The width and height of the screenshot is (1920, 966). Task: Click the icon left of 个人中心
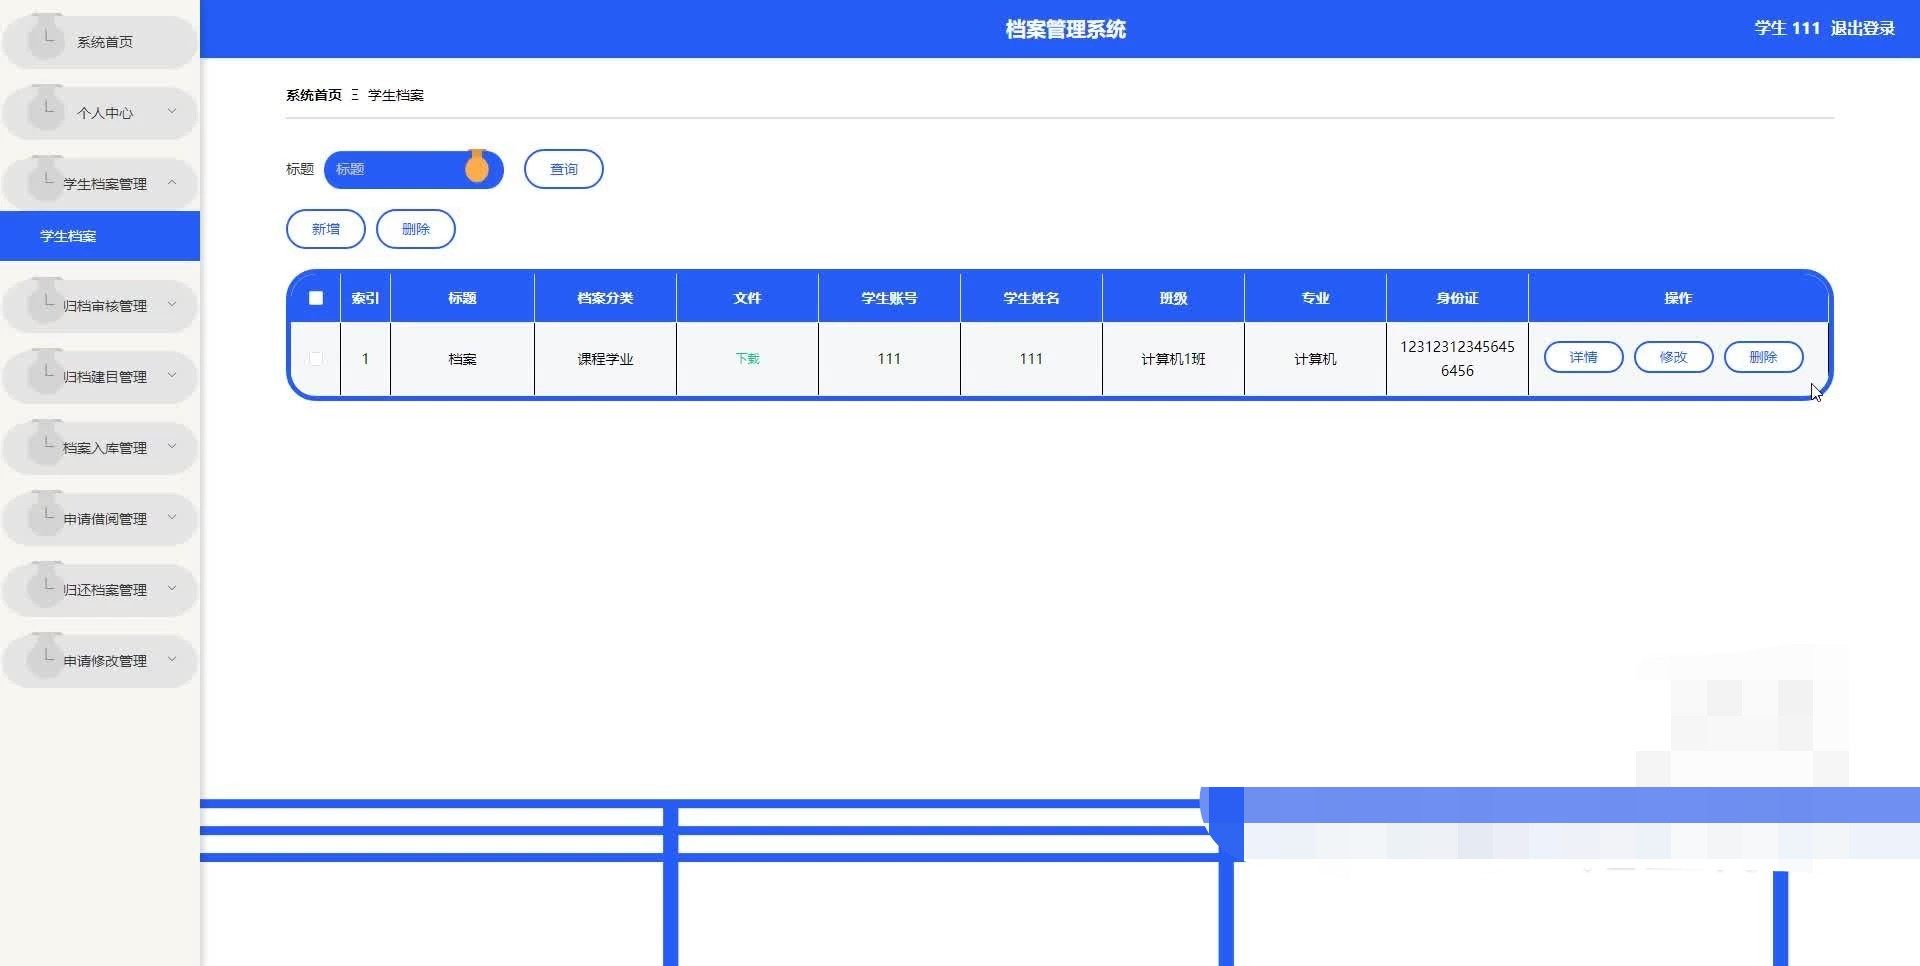(46, 109)
